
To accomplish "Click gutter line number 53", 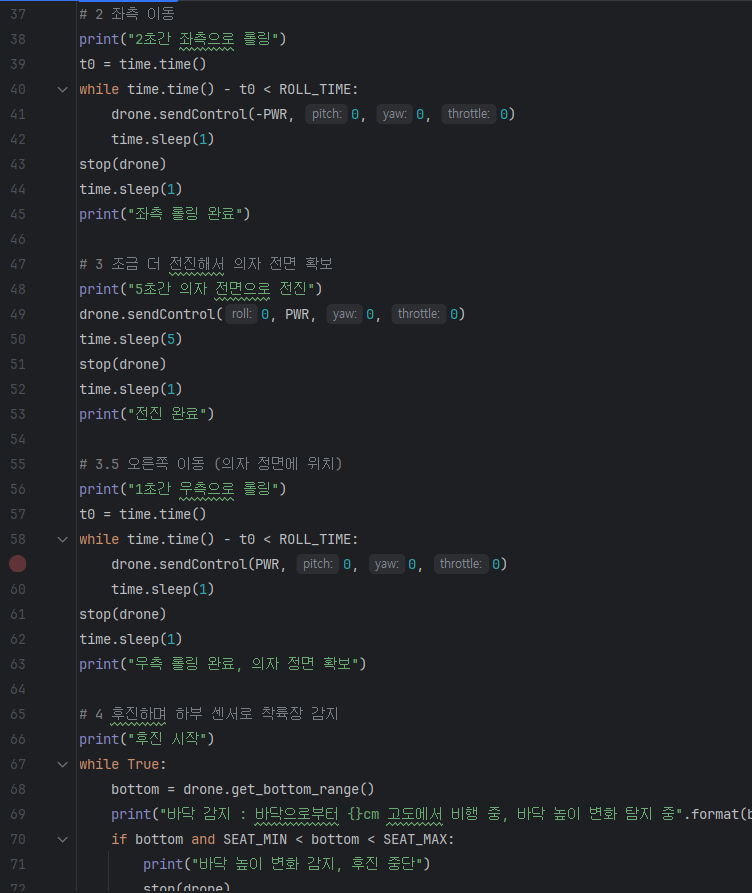I will [x=18, y=414].
